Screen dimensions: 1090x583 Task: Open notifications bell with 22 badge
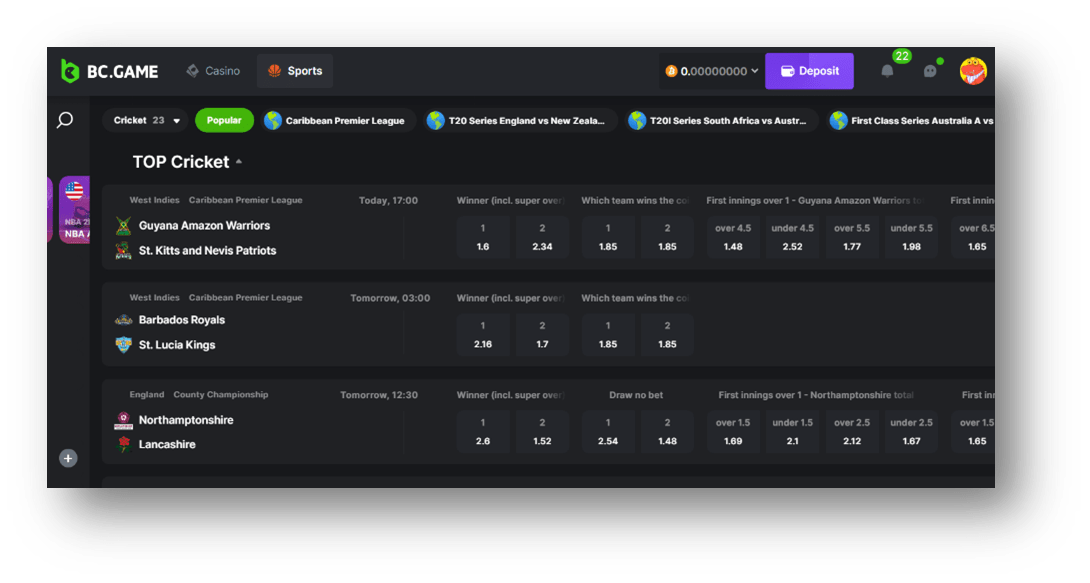pyautogui.click(x=888, y=71)
